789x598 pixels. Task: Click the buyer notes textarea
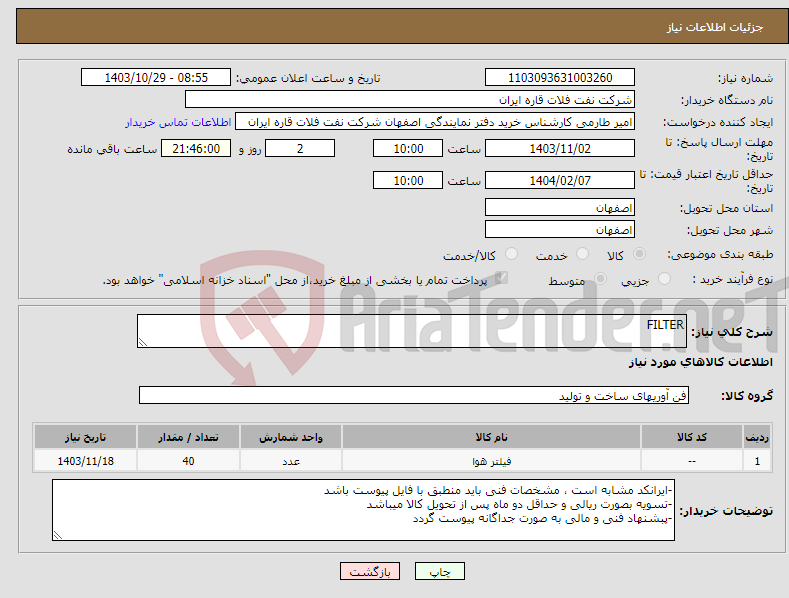point(363,510)
